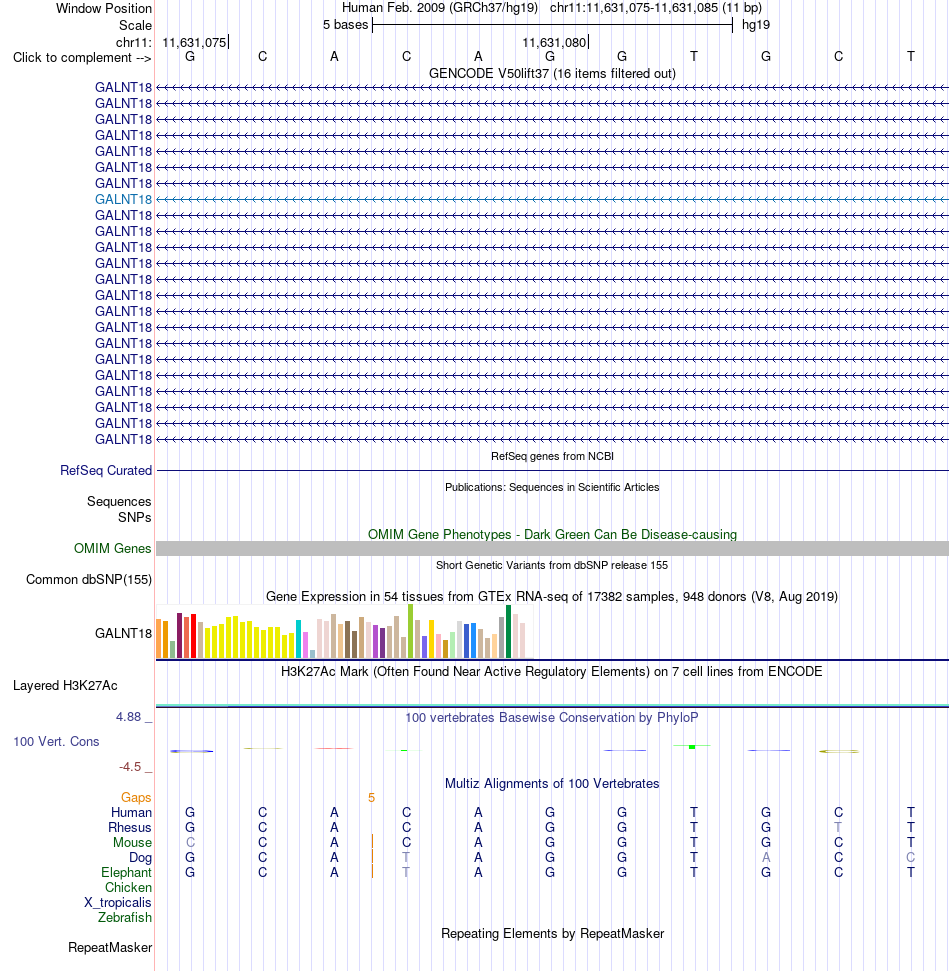Click the Dog species label
Image resolution: width=950 pixels, height=971 pixels.
140,858
